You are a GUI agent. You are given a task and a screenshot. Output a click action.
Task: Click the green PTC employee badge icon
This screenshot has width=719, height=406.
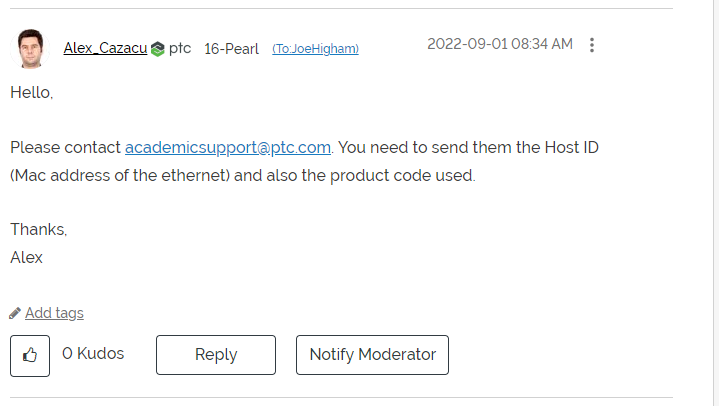coord(157,48)
